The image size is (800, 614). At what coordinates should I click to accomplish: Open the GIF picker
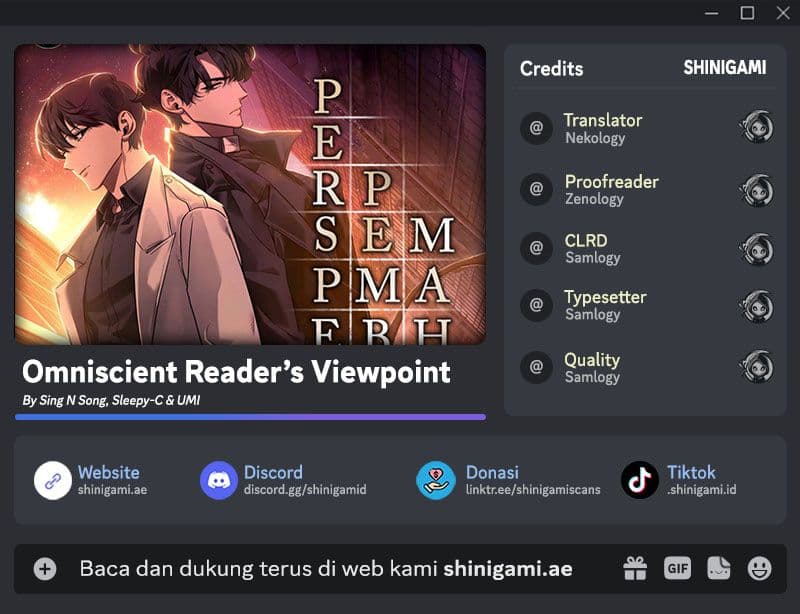677,569
